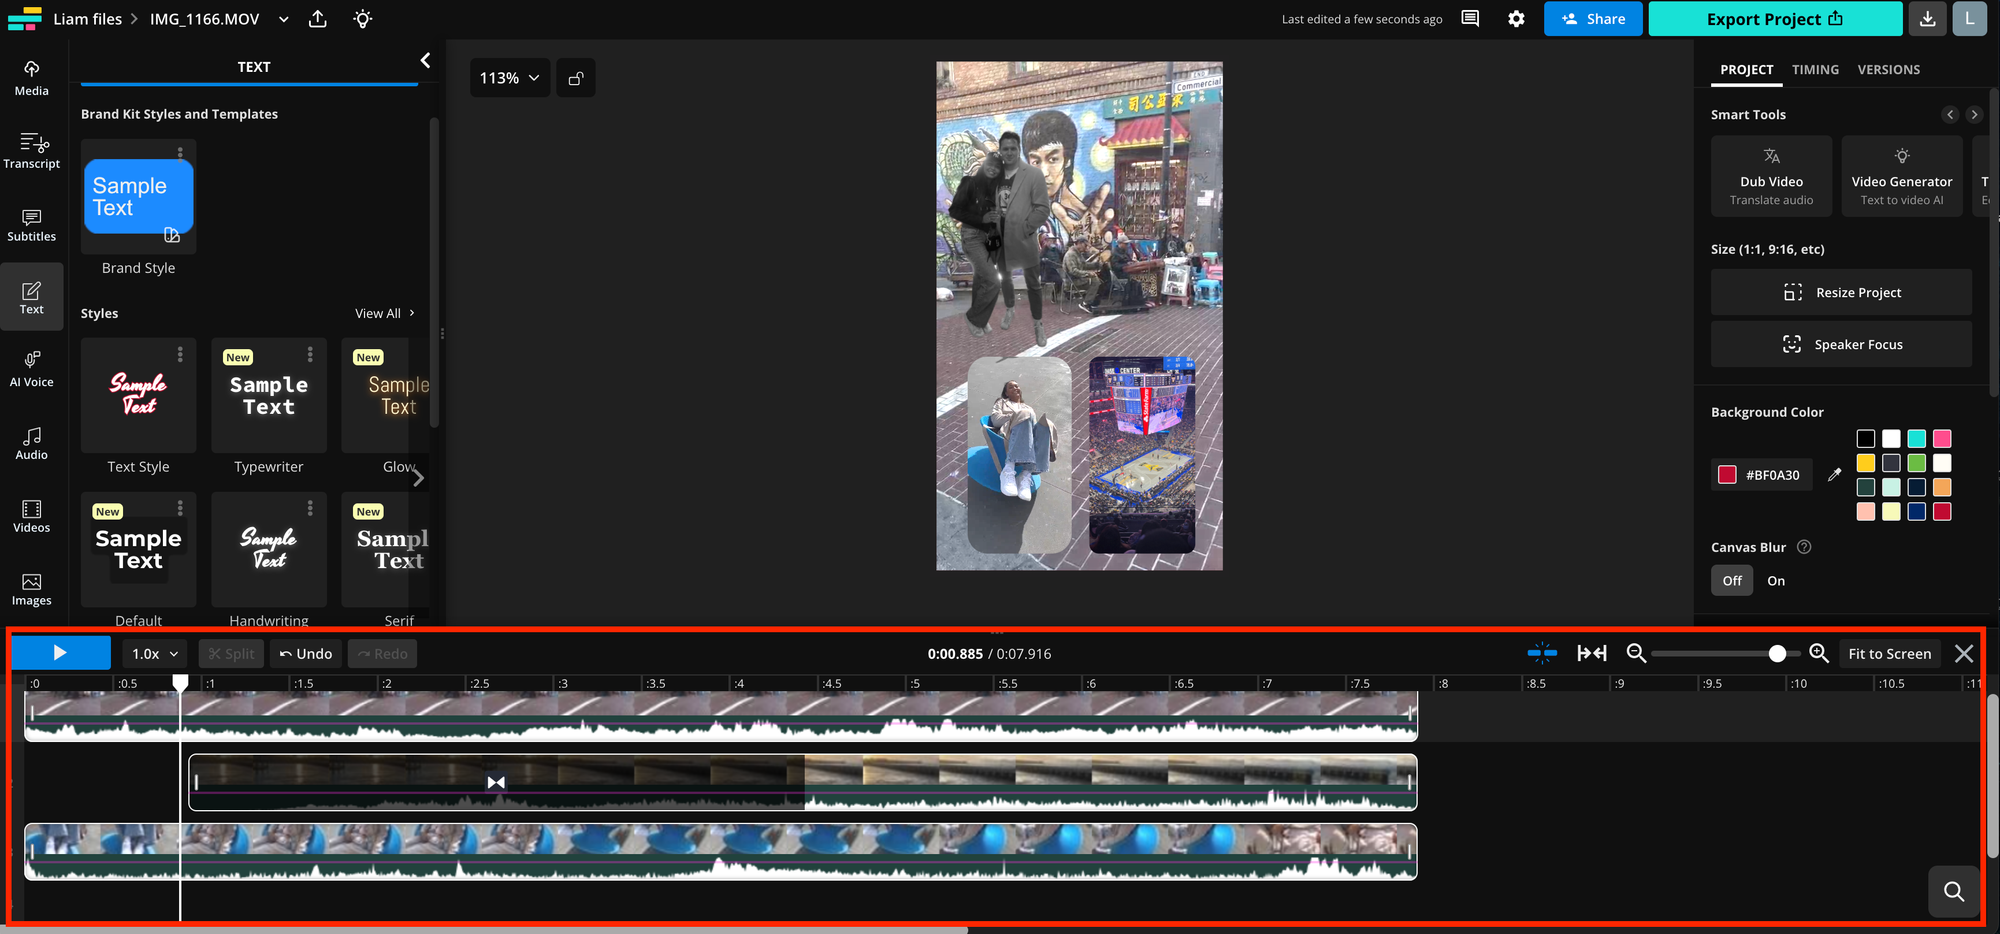Screen dimensions: 2000x934
Task: Open the Images sidebar panel
Action: click(31, 588)
